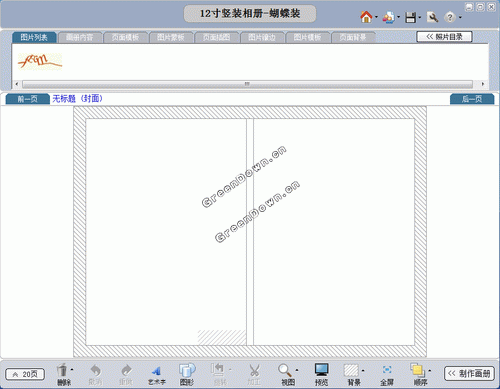
Task: Select the orange signature thumbnail image
Action: pyautogui.click(x=40, y=61)
